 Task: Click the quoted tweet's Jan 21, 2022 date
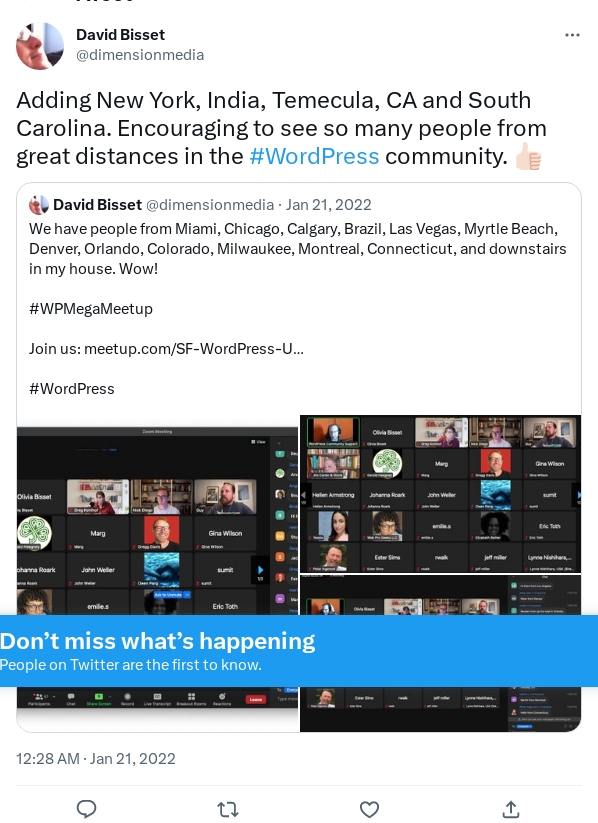328,205
